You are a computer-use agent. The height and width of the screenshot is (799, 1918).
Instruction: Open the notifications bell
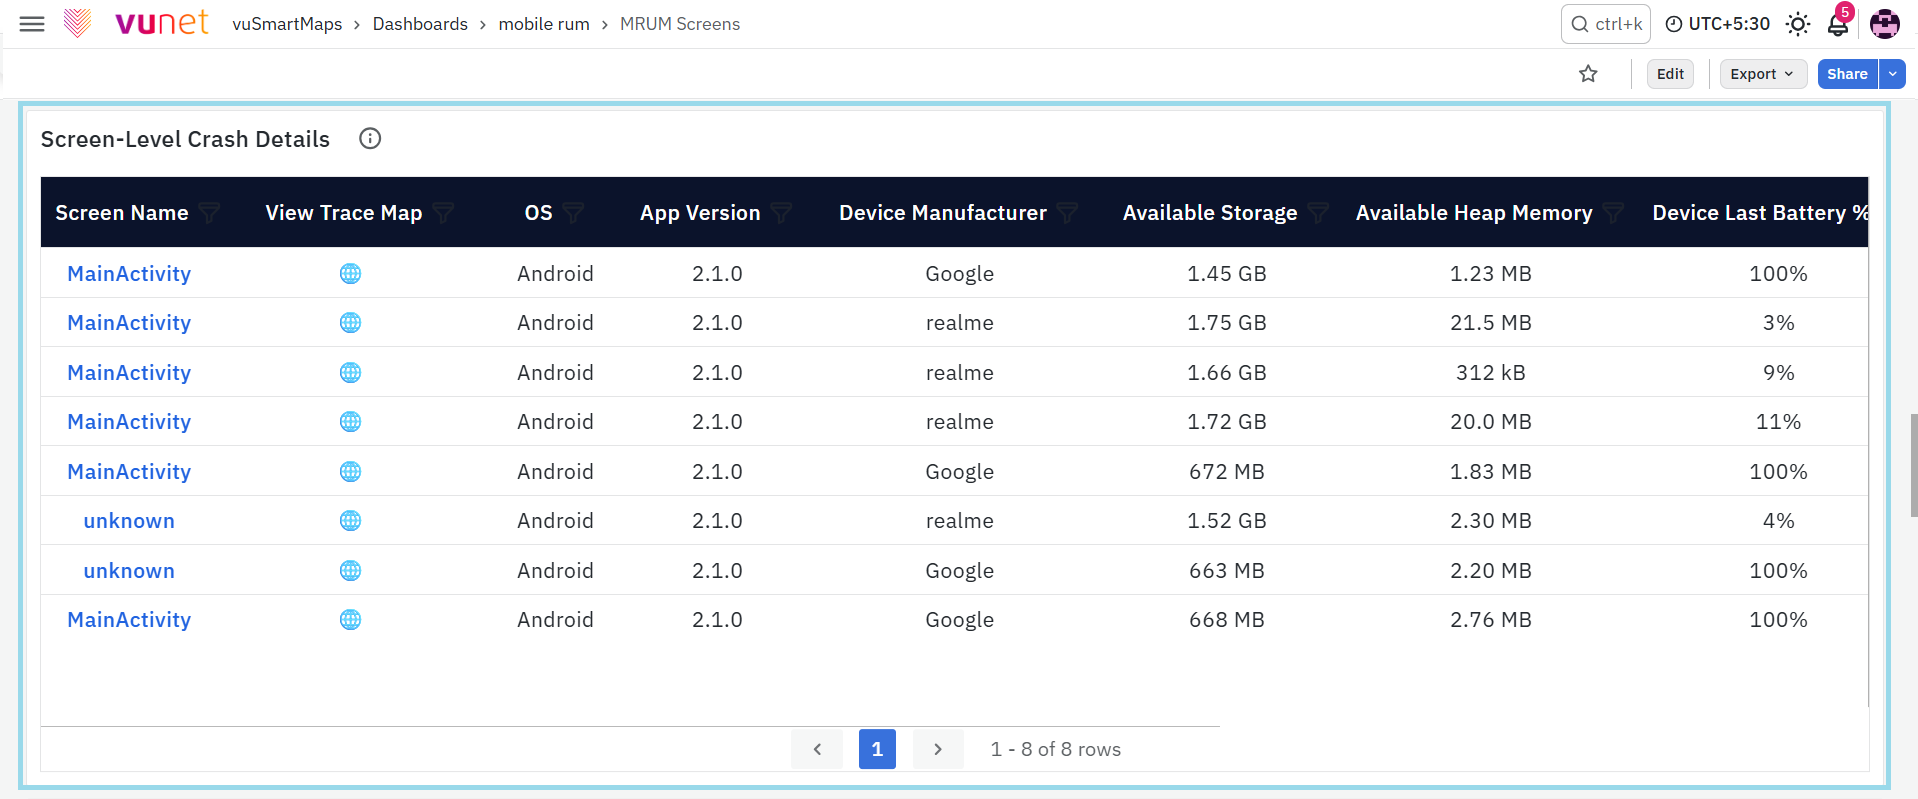coord(1838,24)
